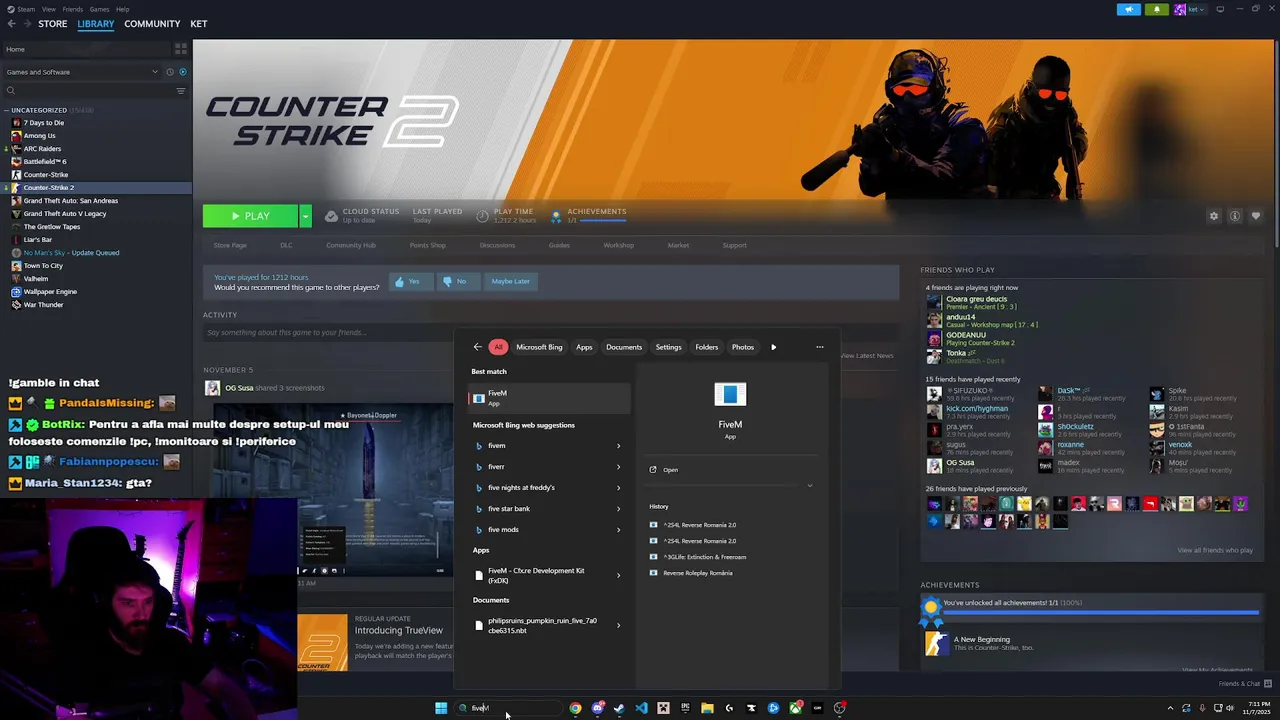The height and width of the screenshot is (720, 1280).
Task: Click the green PLAY button
Action: [250, 216]
